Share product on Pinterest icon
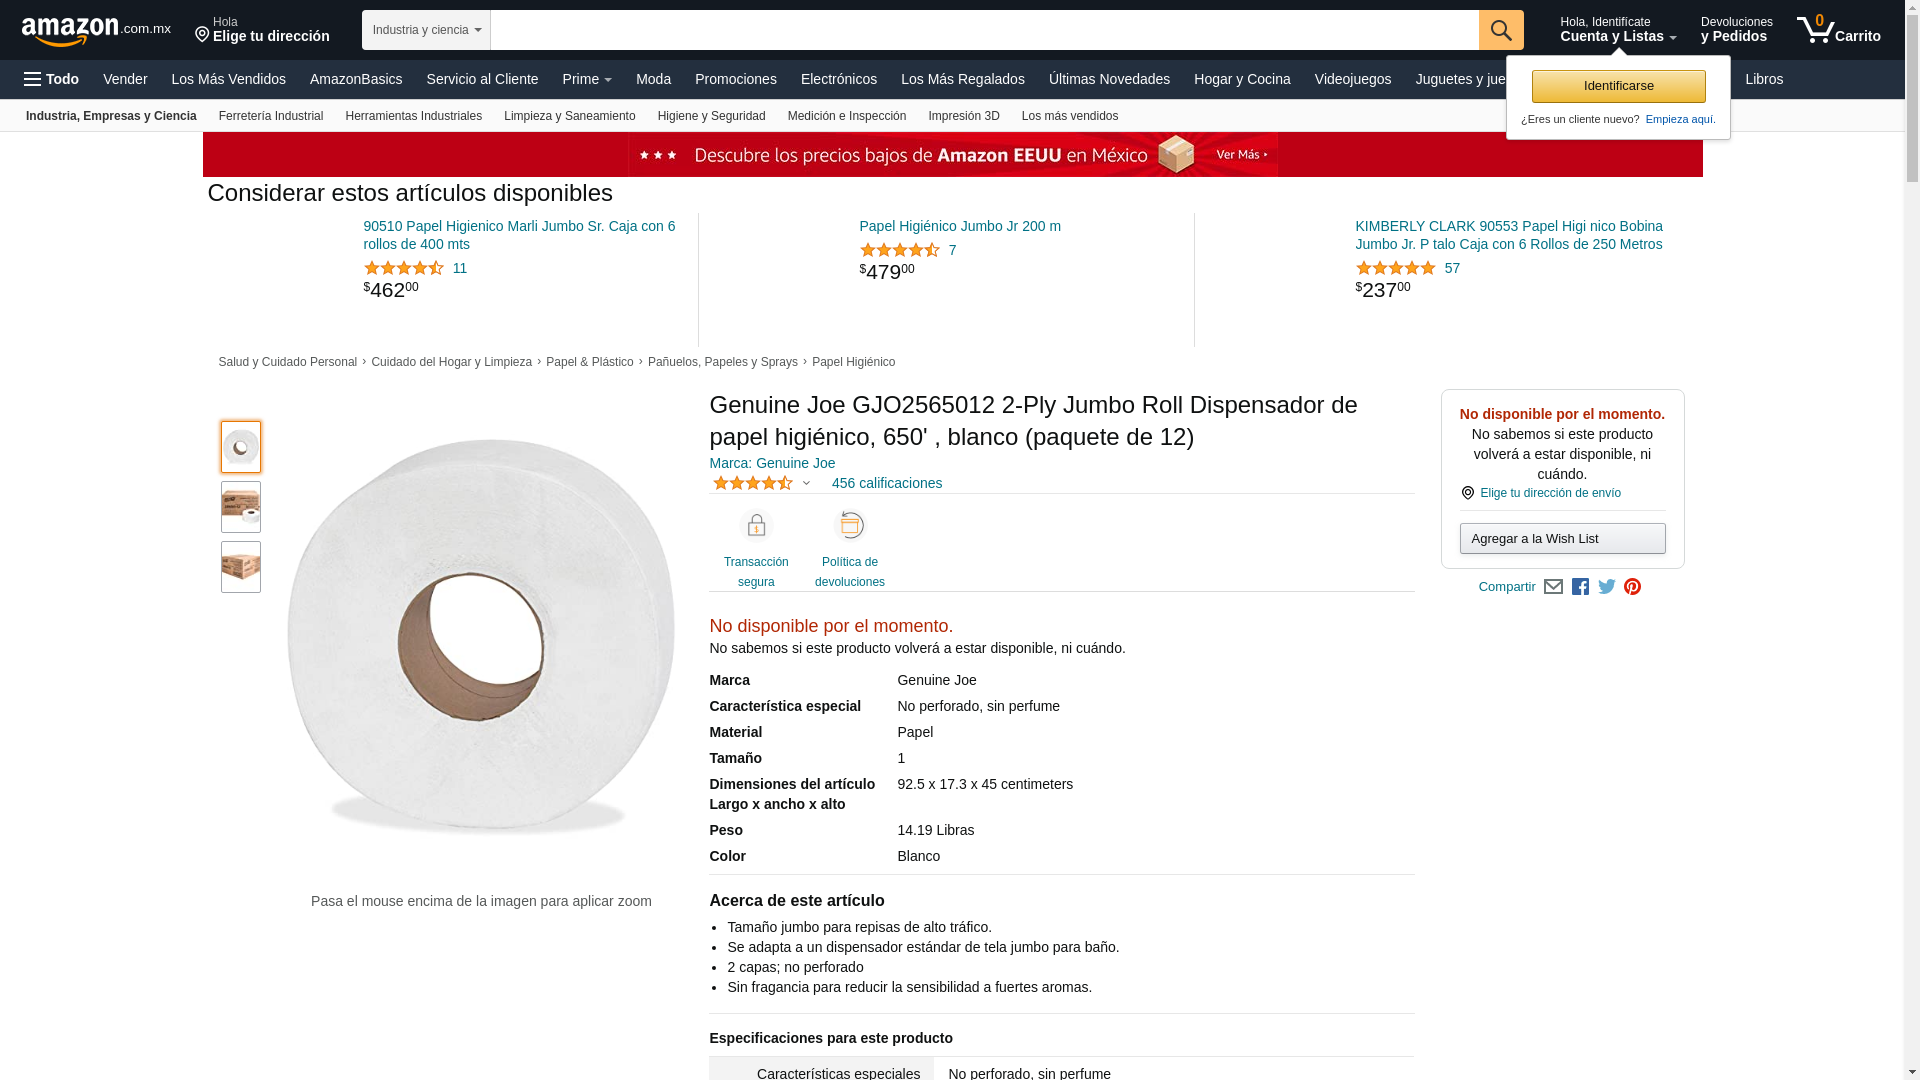 (x=1632, y=587)
